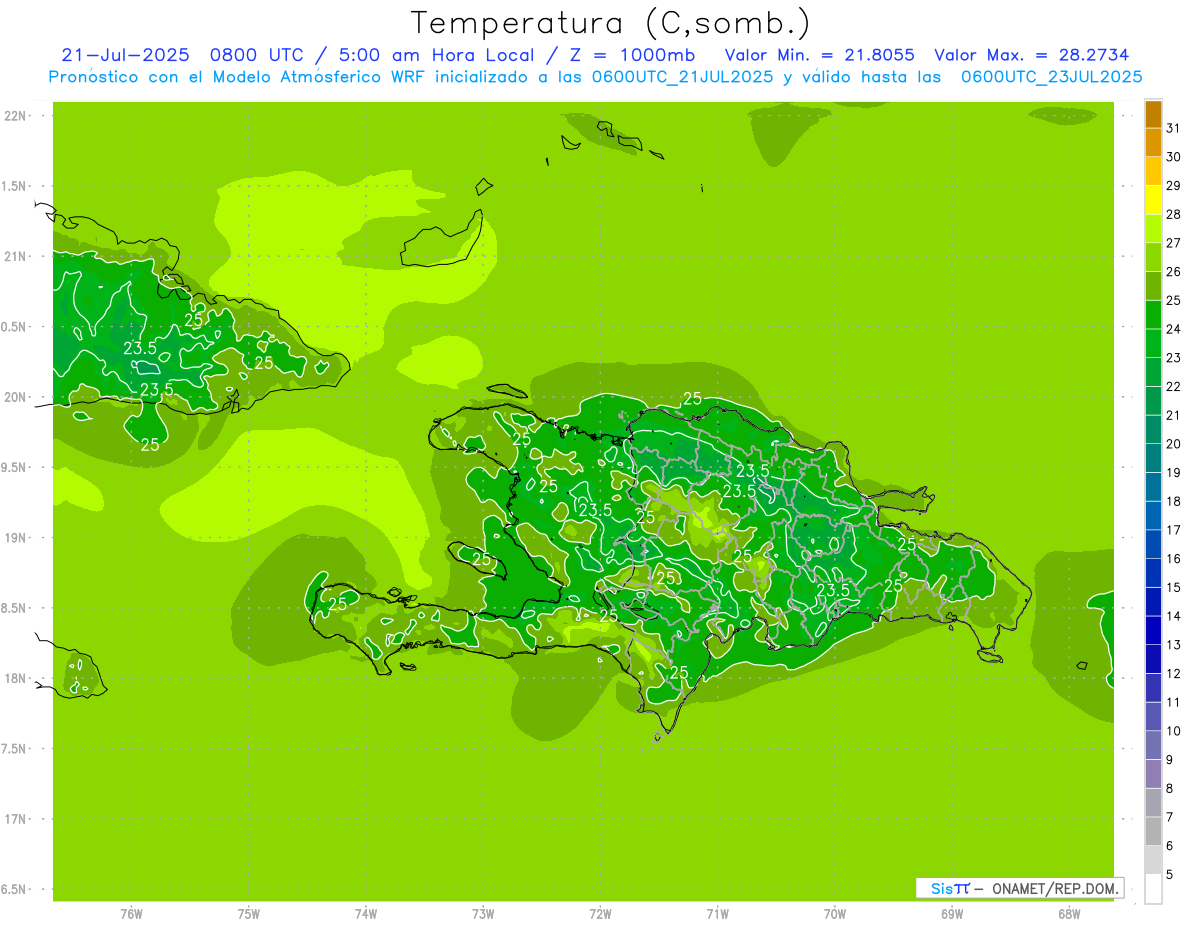Viewport: 1200px width, 927px height.
Task: Click the blue swatch between 16 and 17
Action: pos(1153,545)
